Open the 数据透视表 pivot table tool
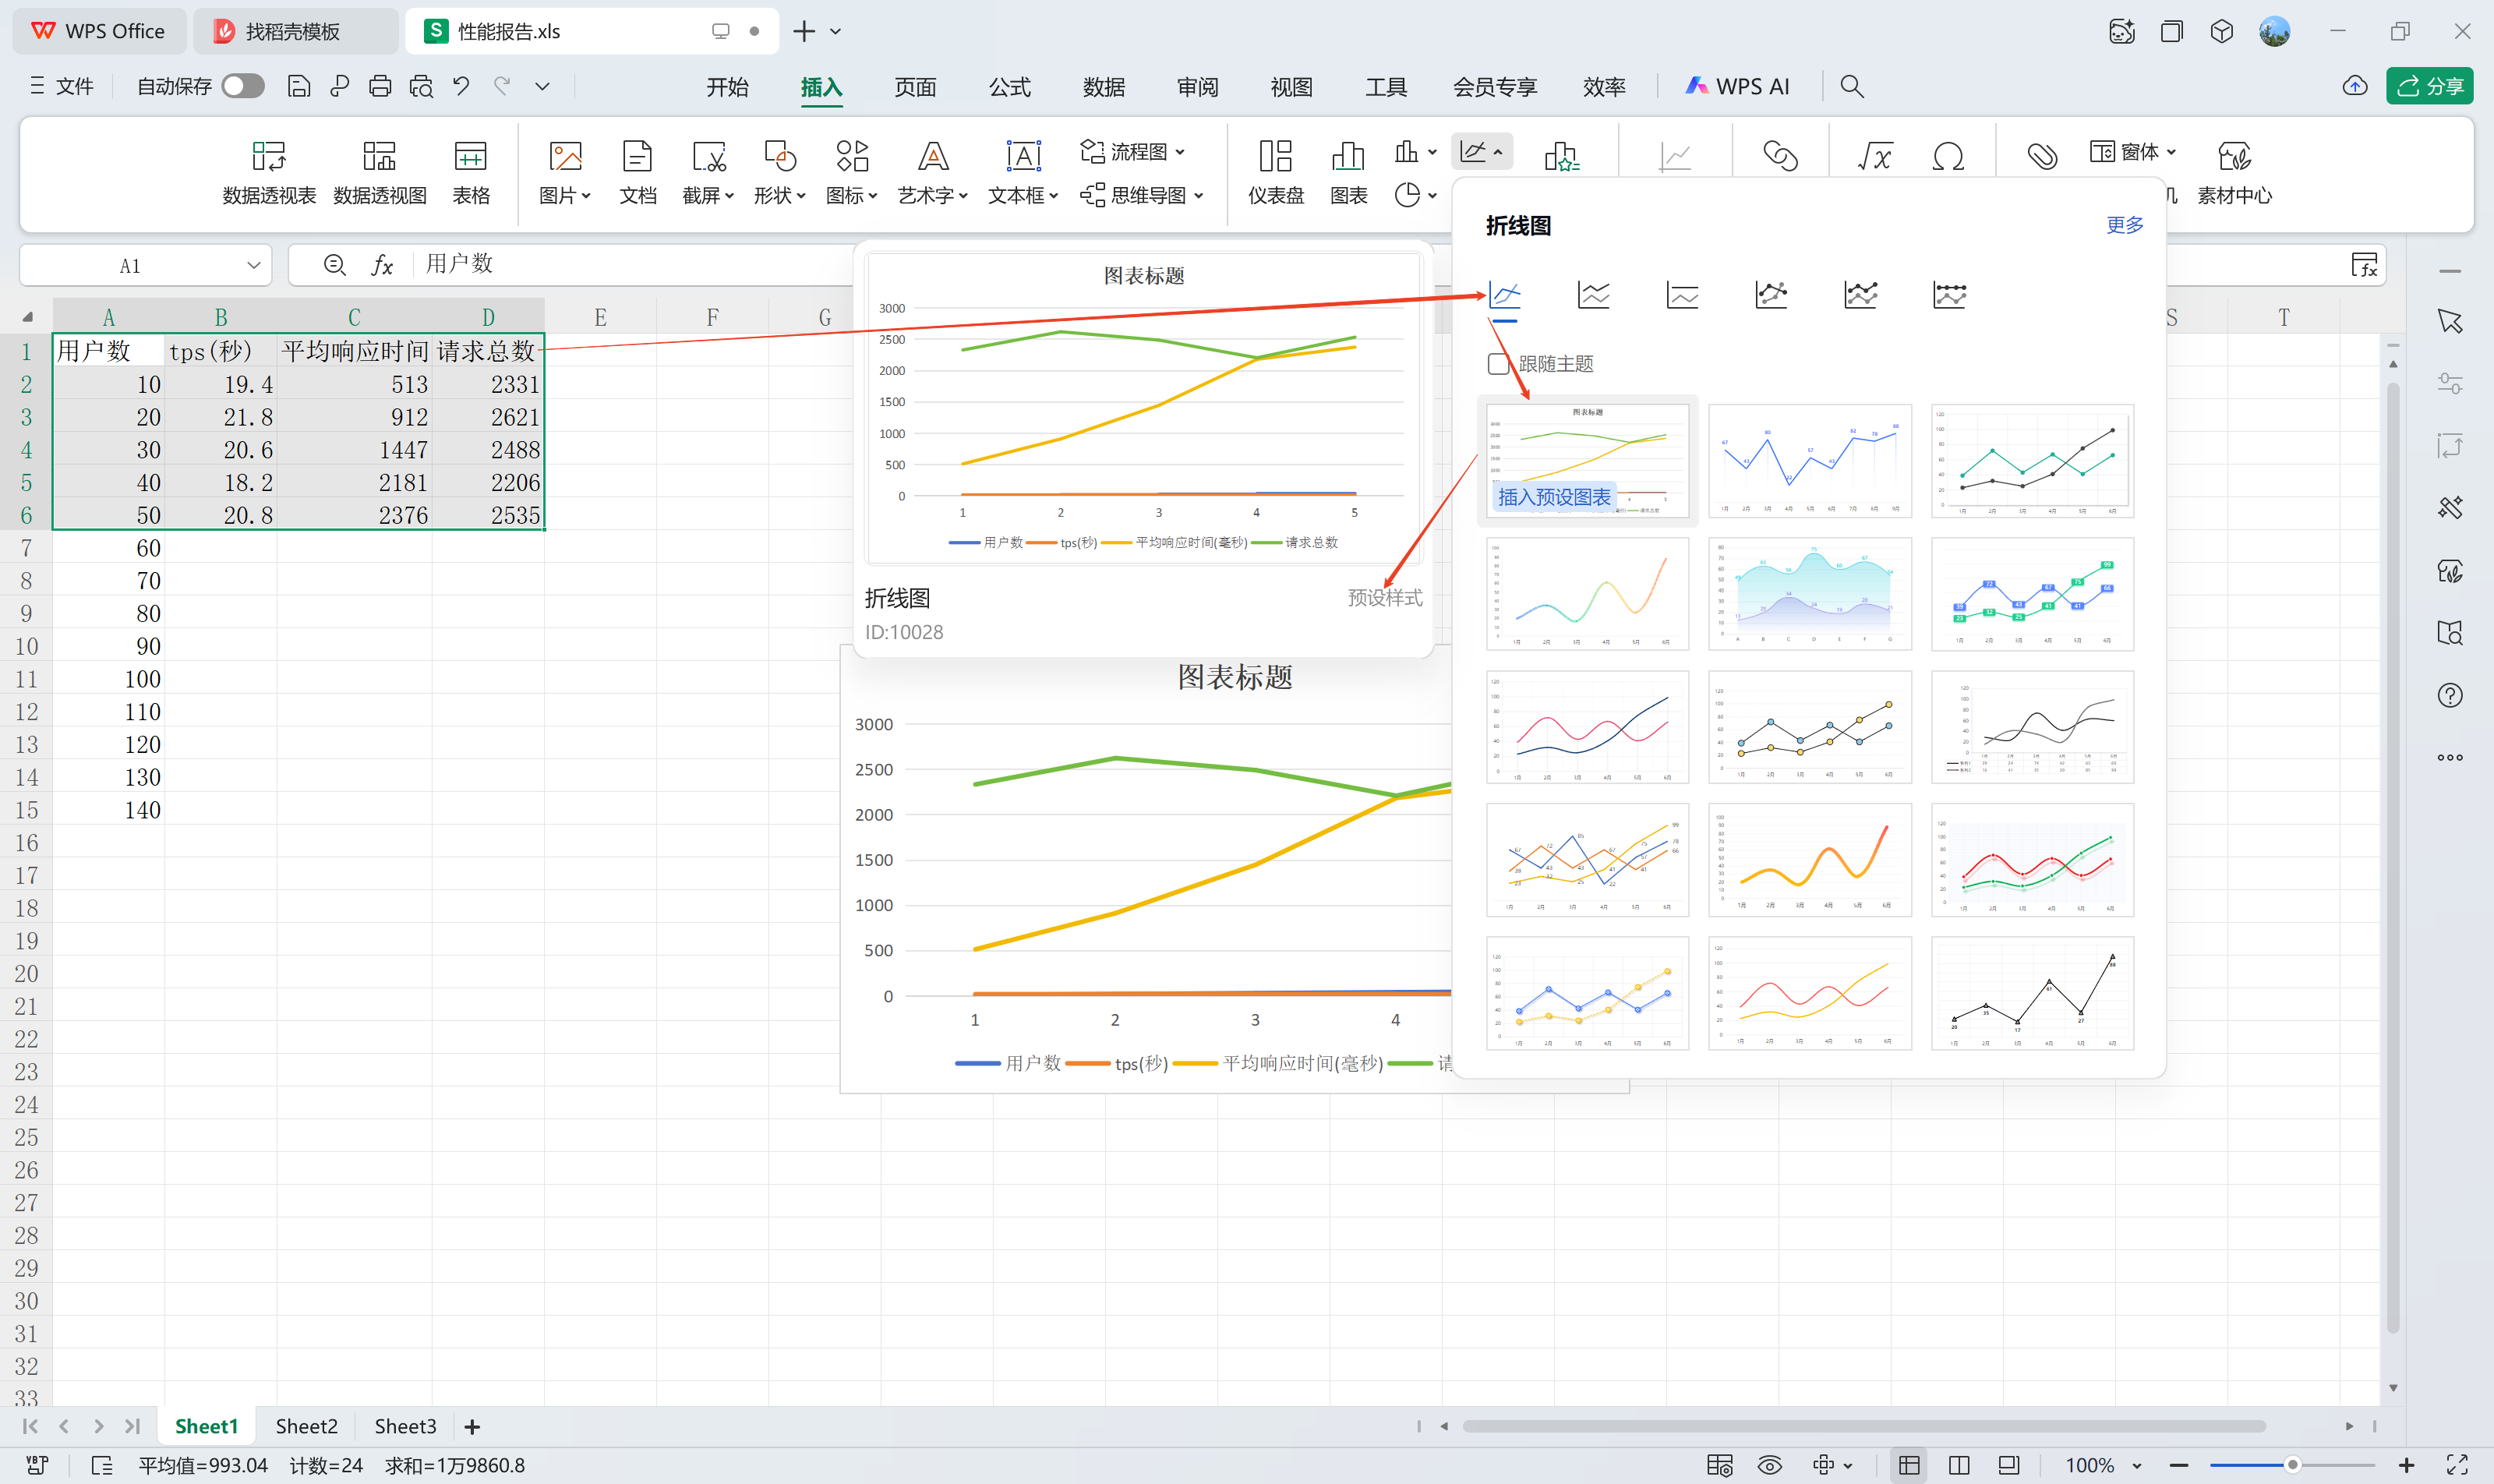 268,171
